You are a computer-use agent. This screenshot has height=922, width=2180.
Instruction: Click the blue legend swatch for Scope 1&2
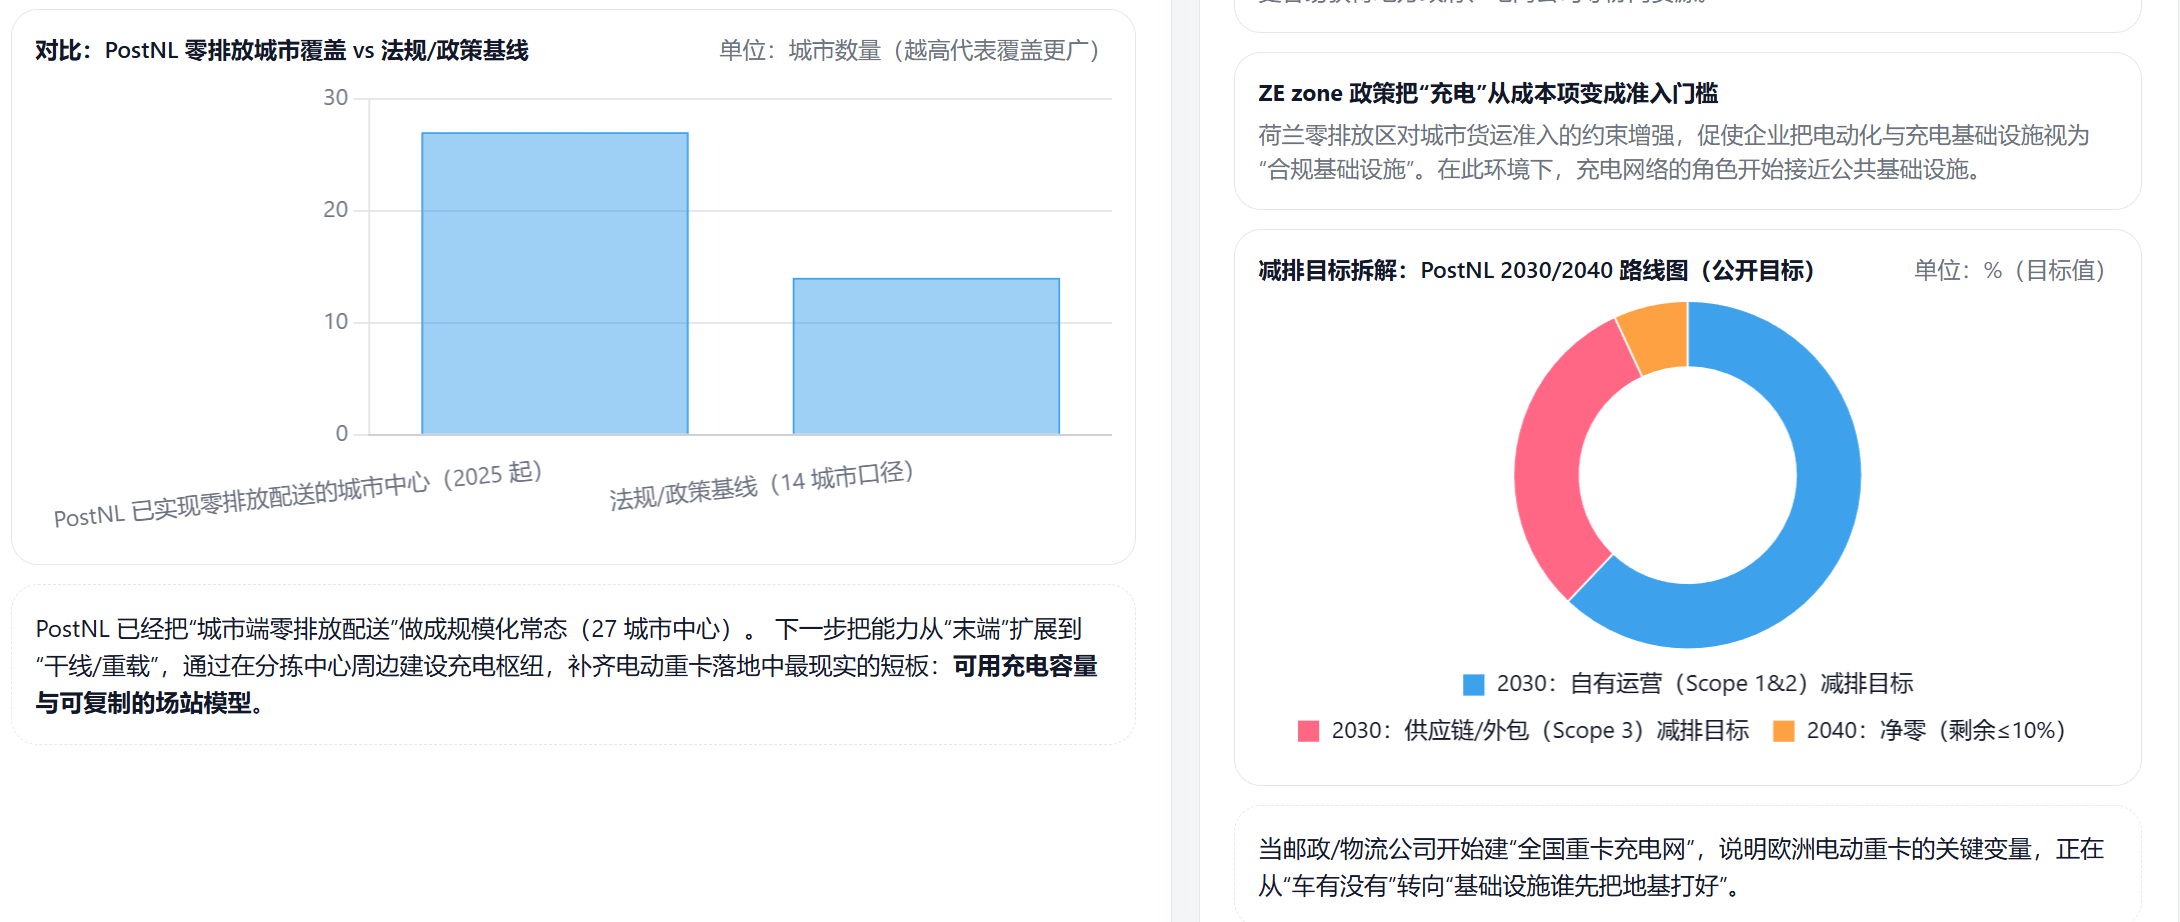point(1473,685)
